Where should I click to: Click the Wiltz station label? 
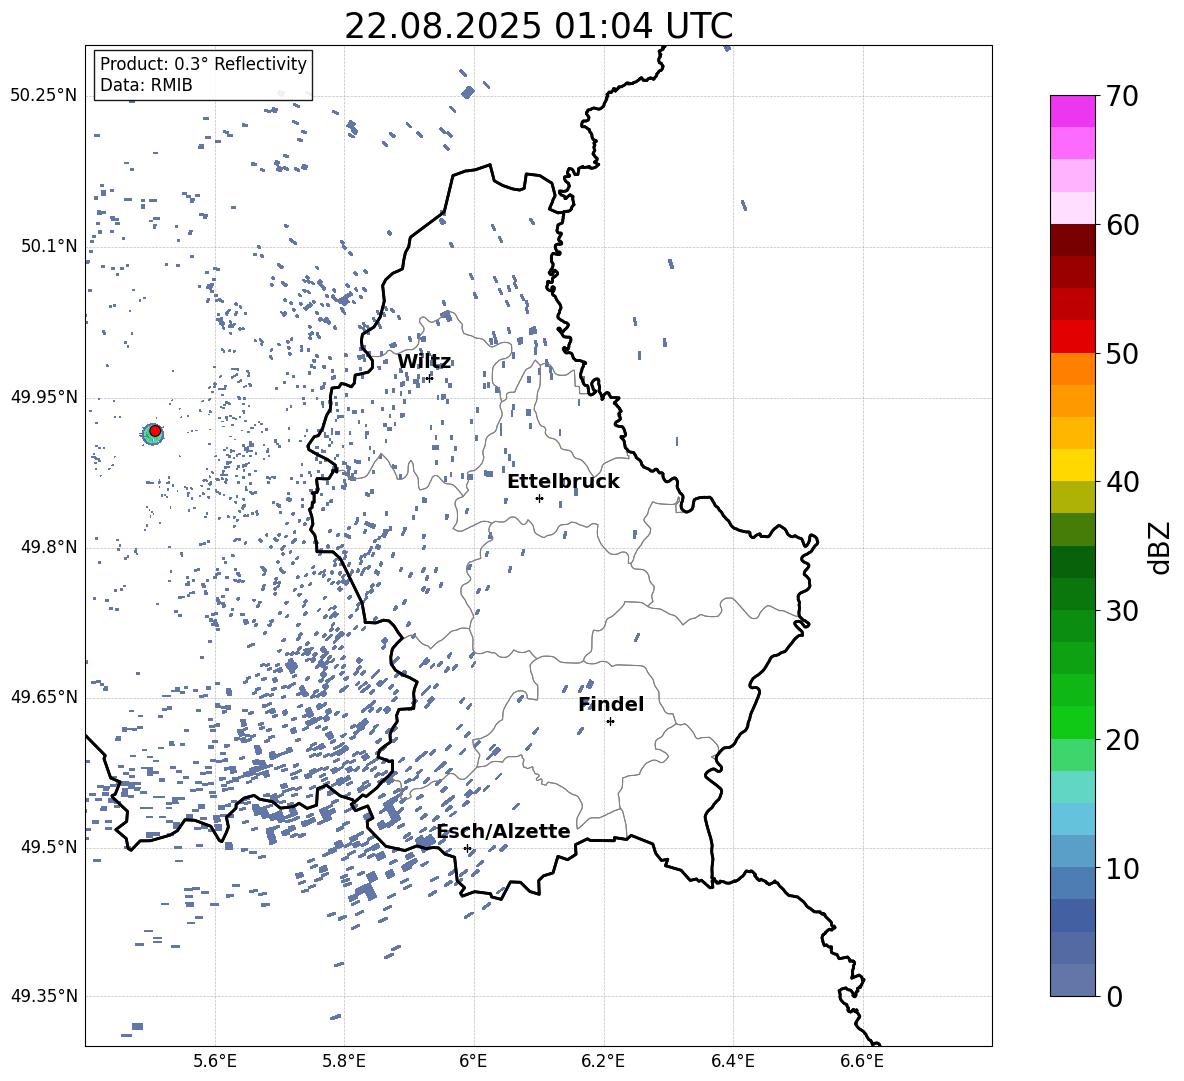pyautogui.click(x=424, y=362)
